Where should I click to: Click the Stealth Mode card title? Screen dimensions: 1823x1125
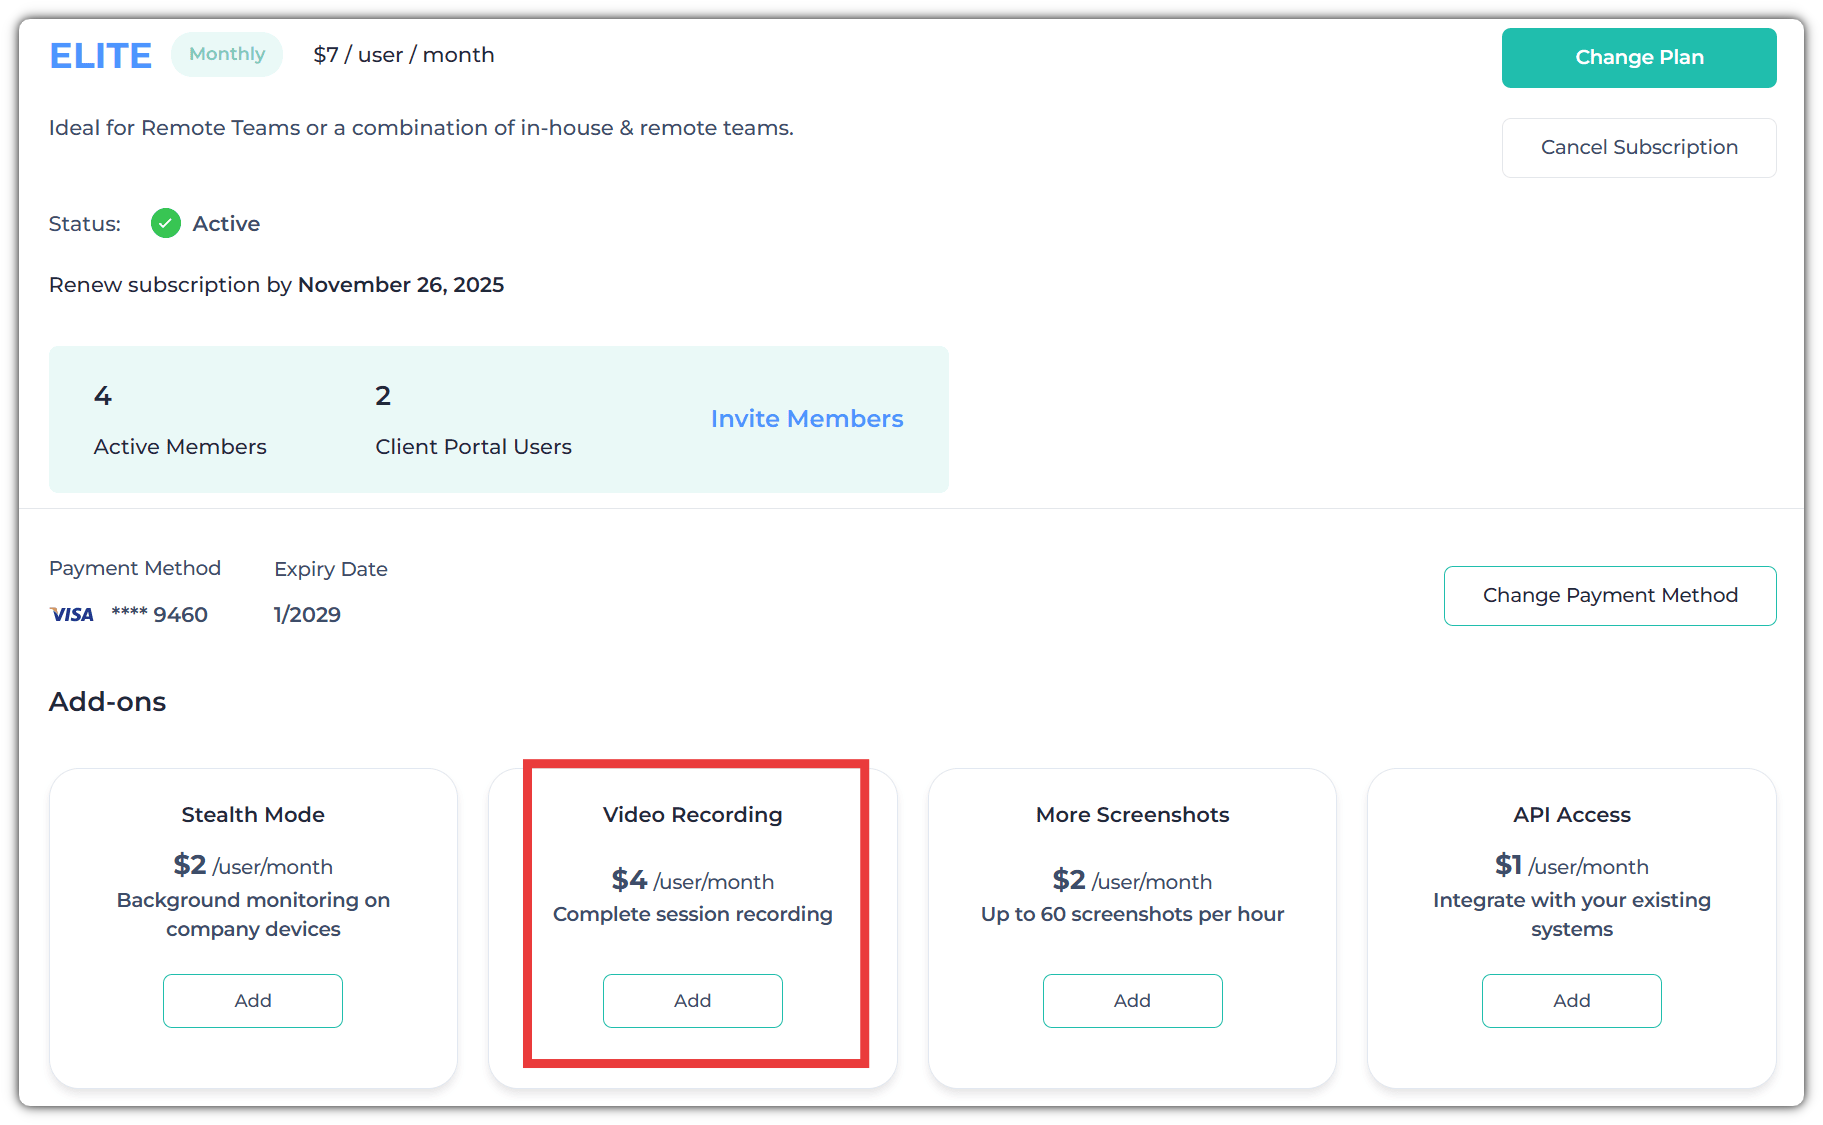pyautogui.click(x=253, y=815)
